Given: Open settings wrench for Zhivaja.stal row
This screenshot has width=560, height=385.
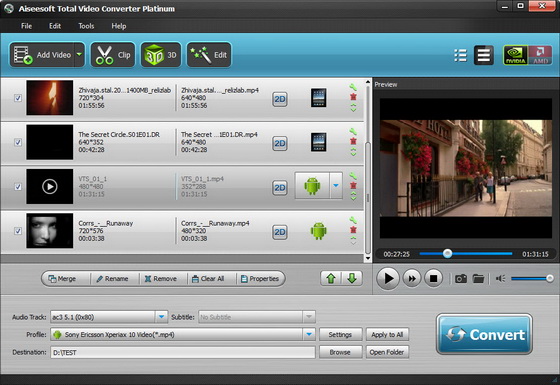Looking at the screenshot, I should [353, 87].
